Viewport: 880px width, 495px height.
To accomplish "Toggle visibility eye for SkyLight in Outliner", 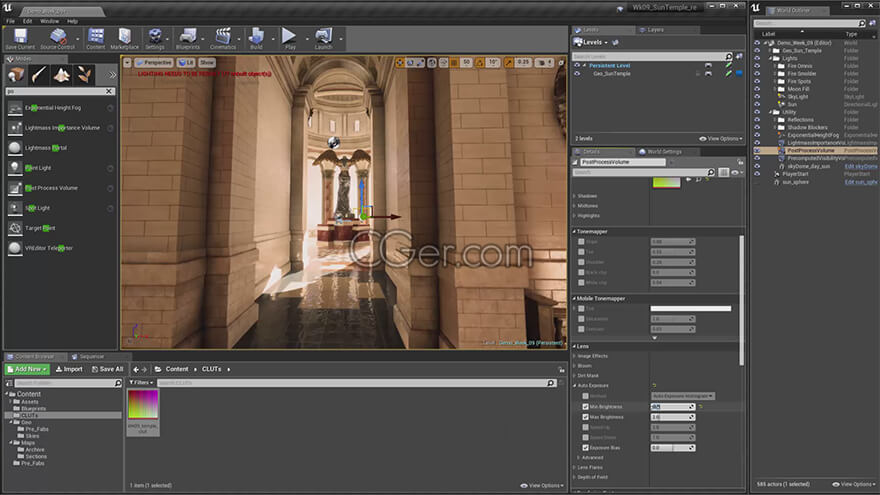I will [x=757, y=97].
